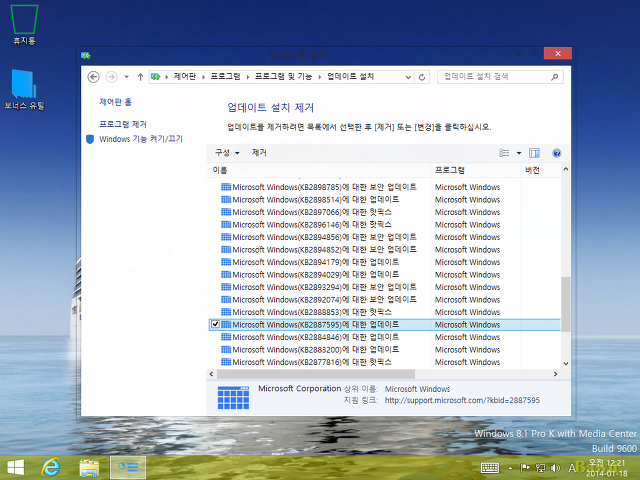Screen dimensions: 640x480
Task: Expand the address bar history dropdown
Action: 408,77
